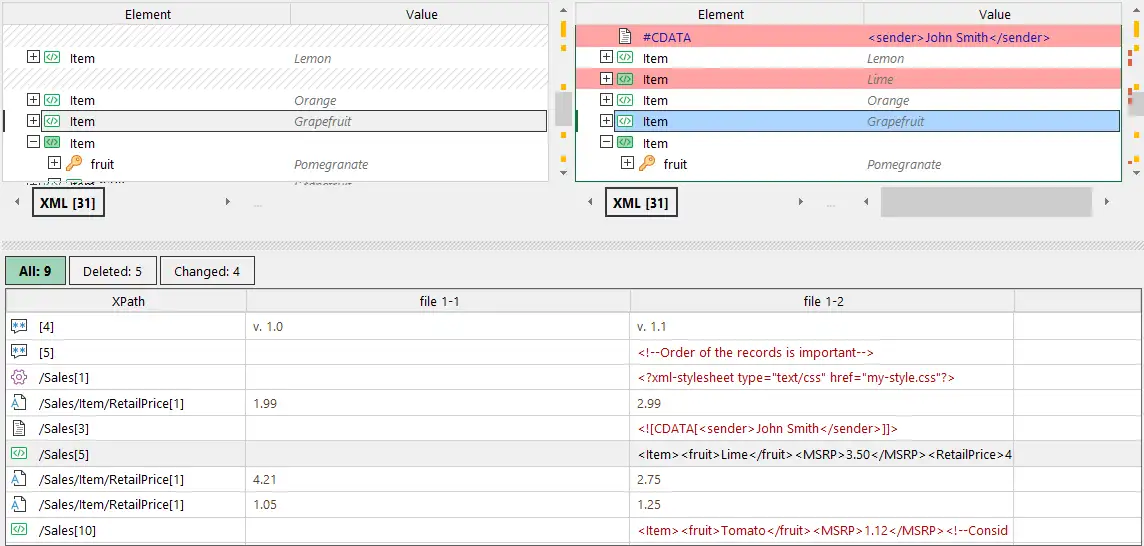Click the Element column header in the right pane

(x=720, y=14)
